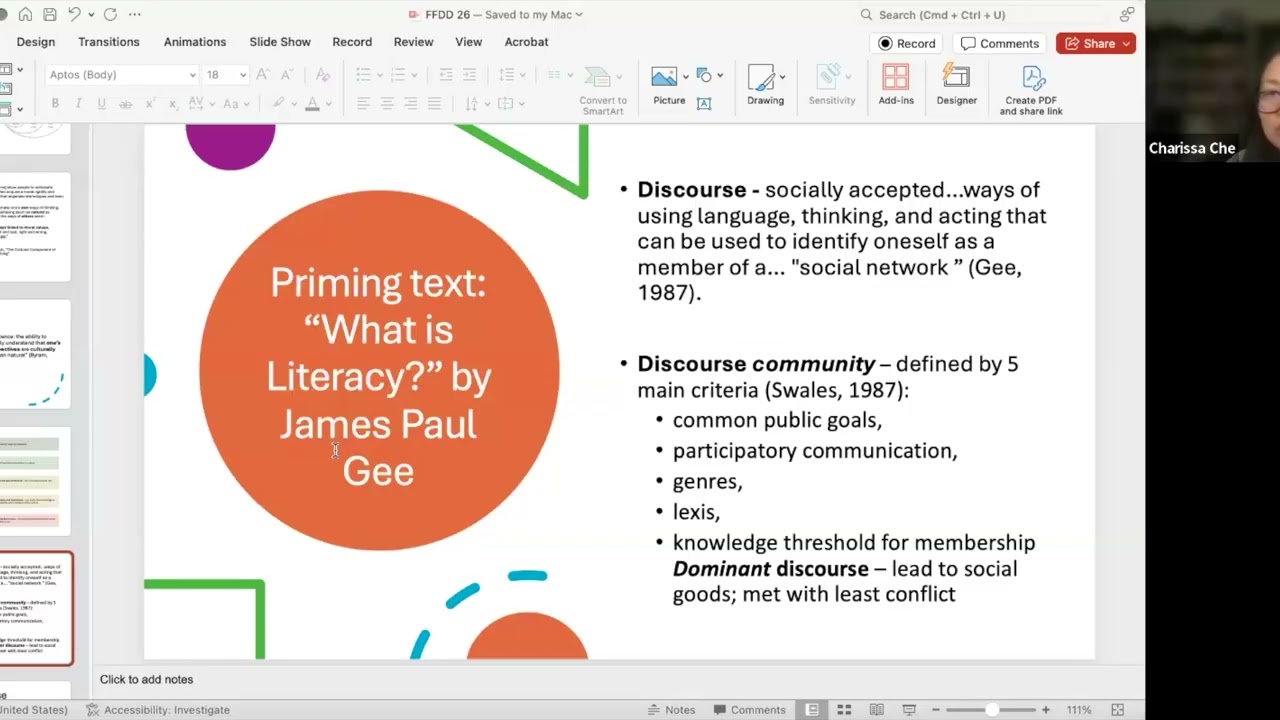Convert text to SmartArt
The image size is (1280, 720).
[603, 90]
